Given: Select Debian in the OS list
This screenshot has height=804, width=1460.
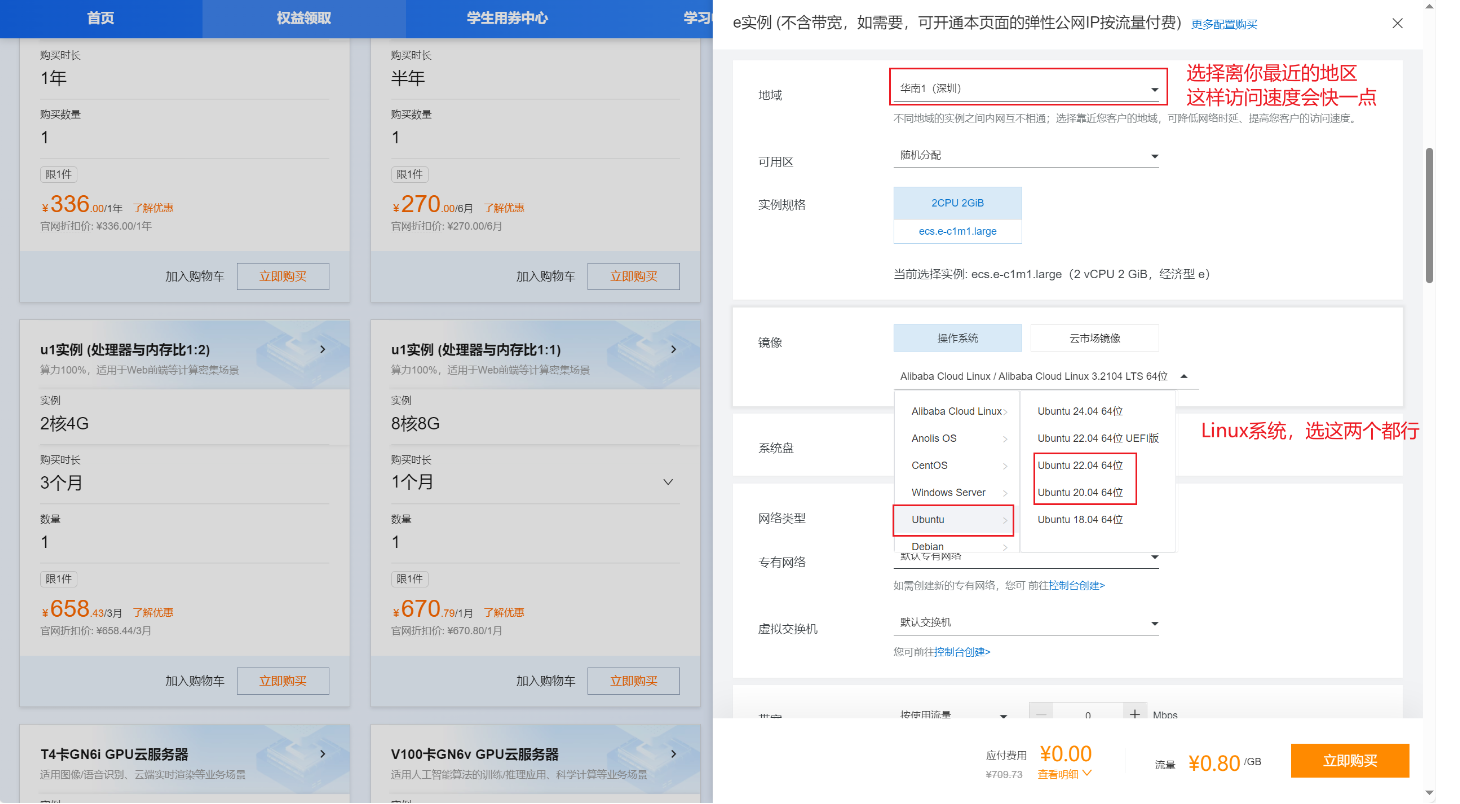Looking at the screenshot, I should coord(958,546).
